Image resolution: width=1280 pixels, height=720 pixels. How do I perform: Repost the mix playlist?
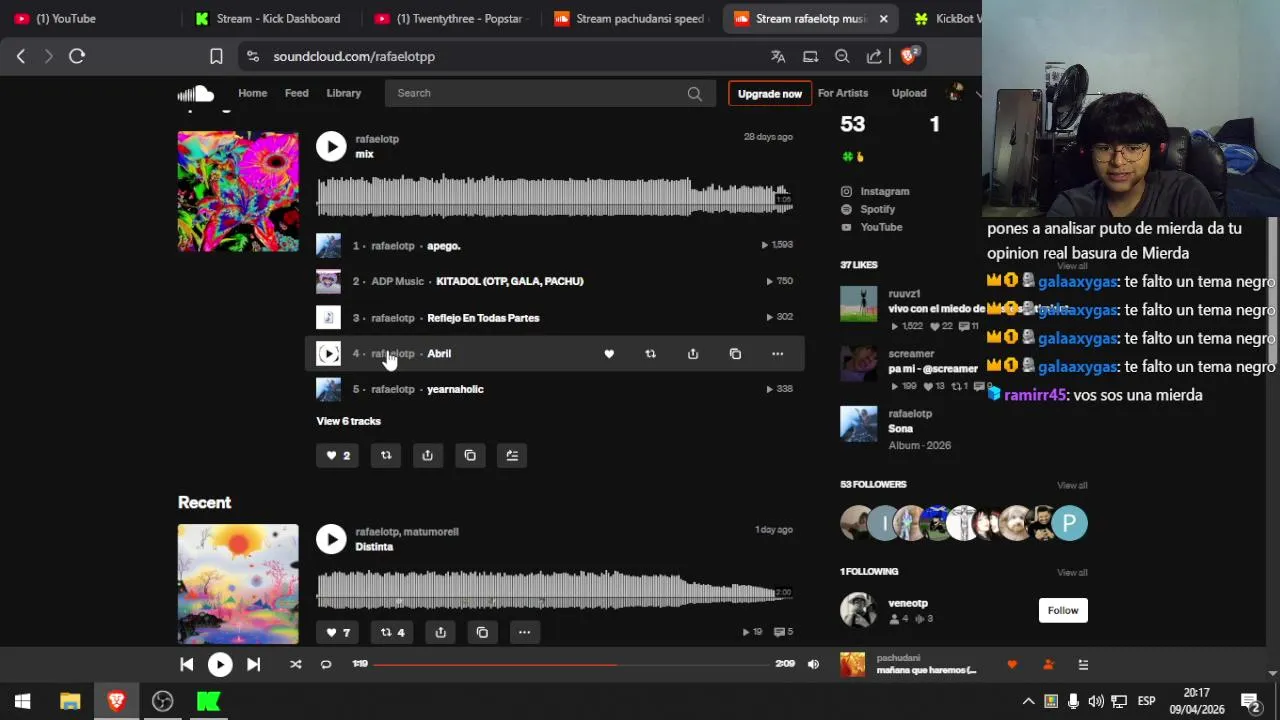point(386,455)
